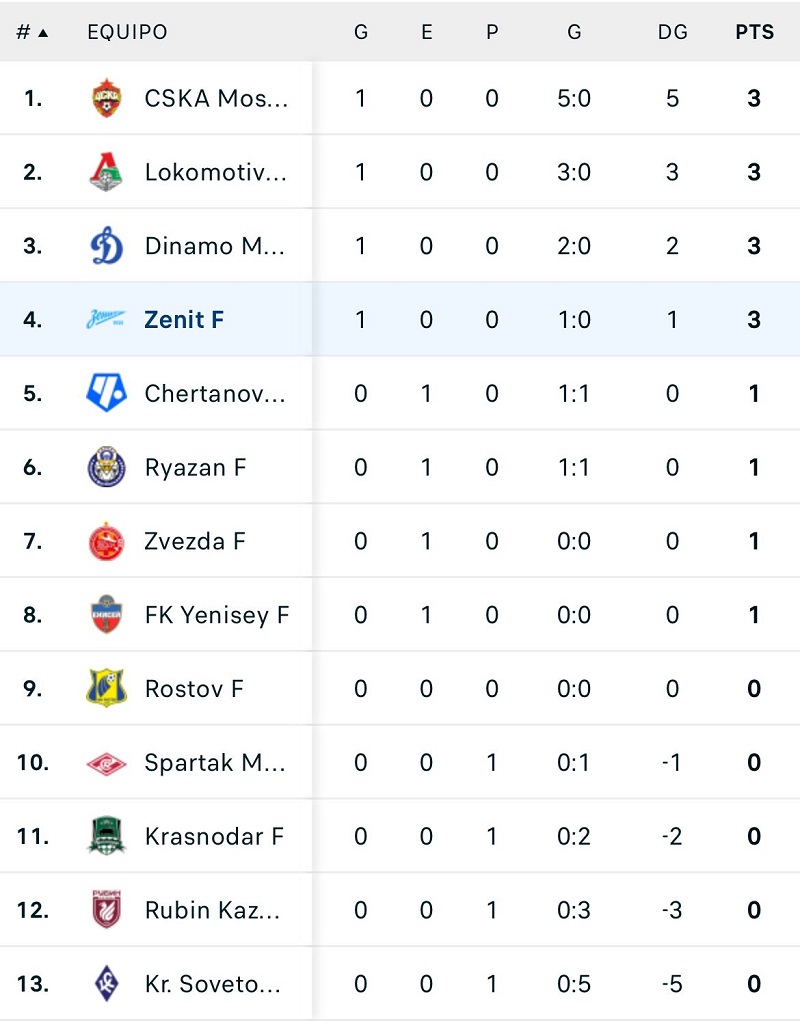Click the EQUIPO column header
This screenshot has width=800, height=1023.
point(127,32)
